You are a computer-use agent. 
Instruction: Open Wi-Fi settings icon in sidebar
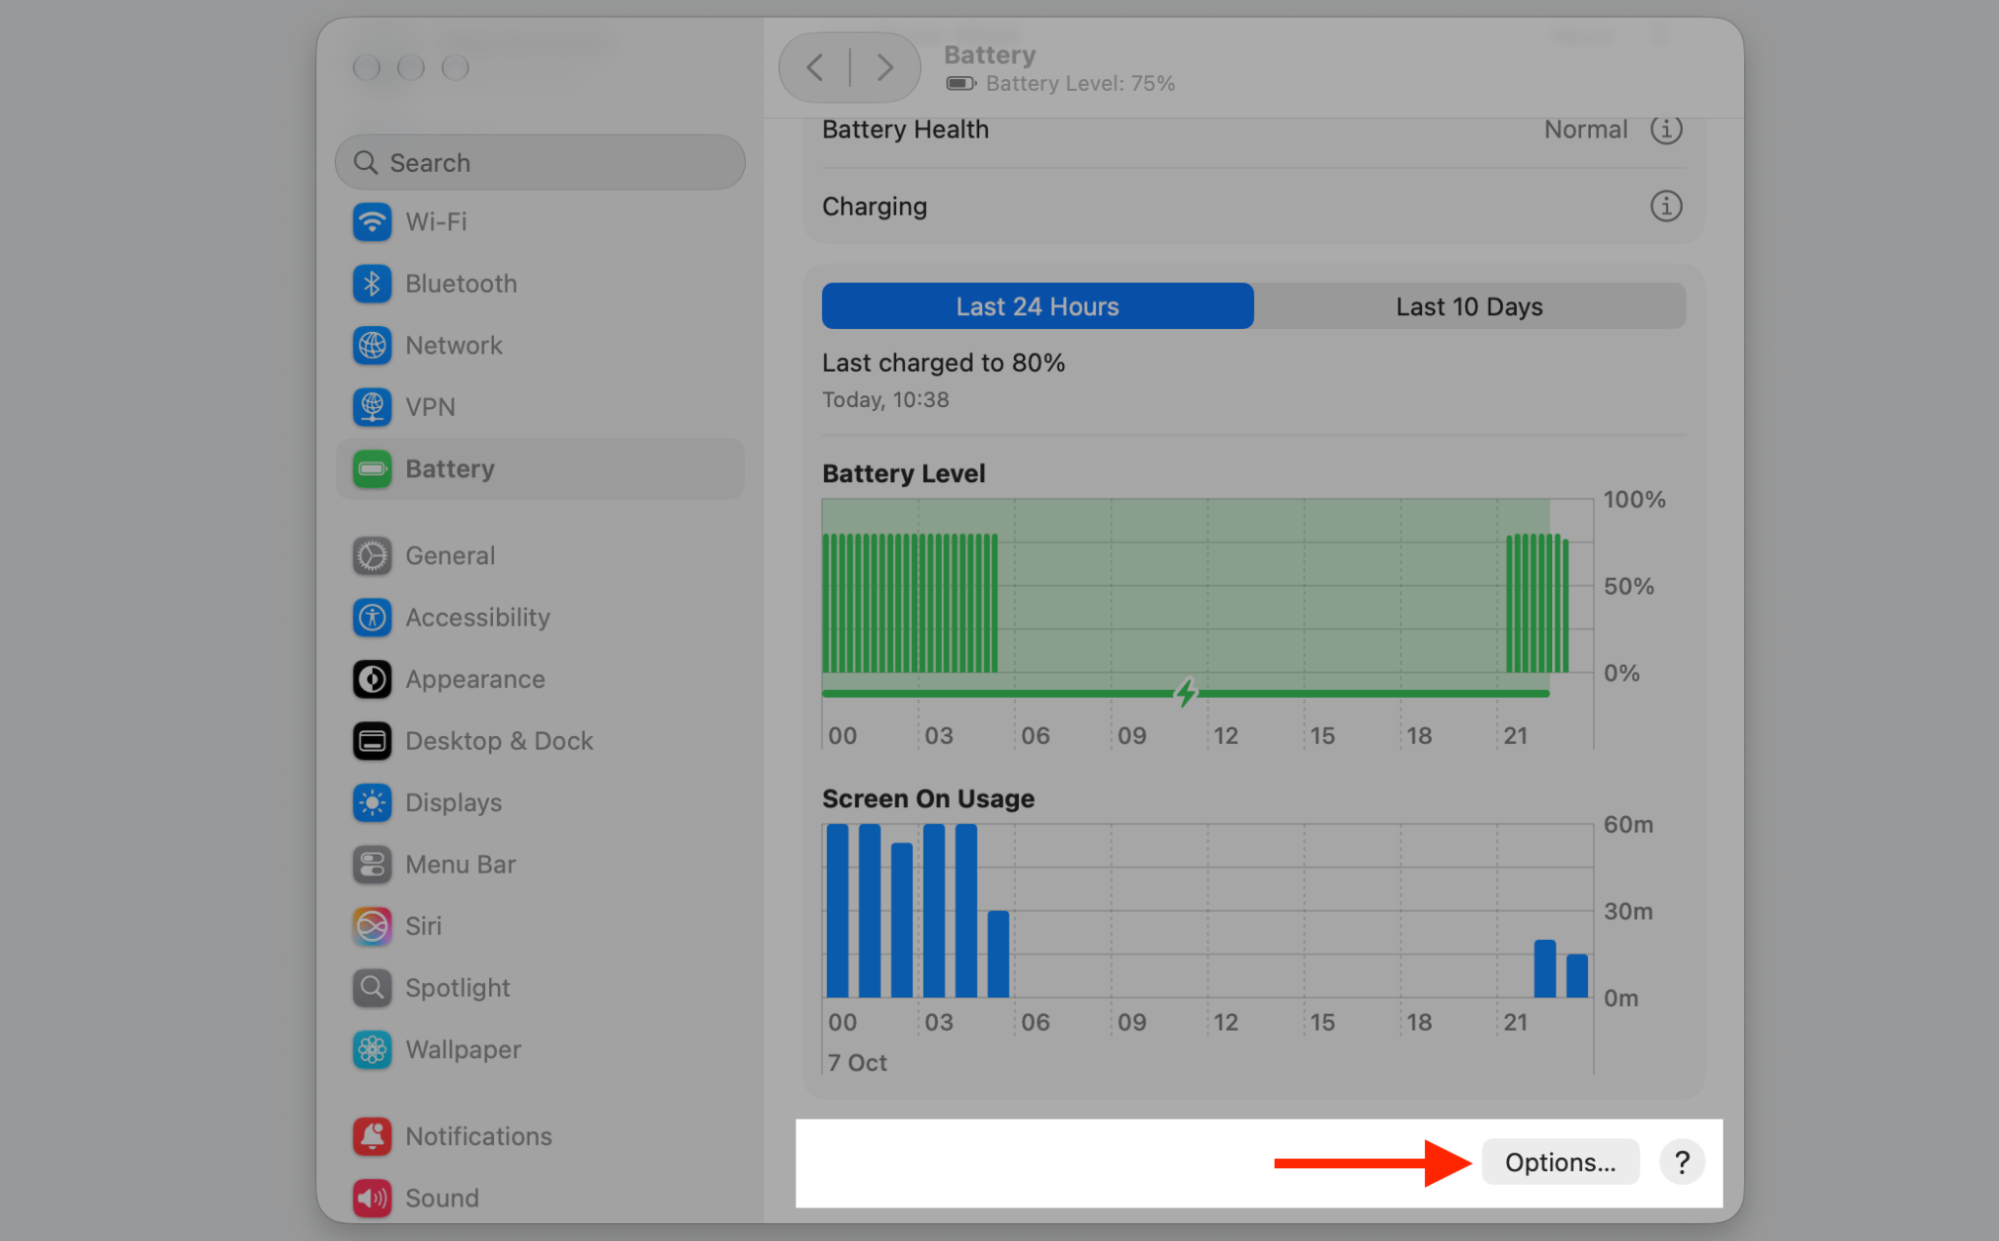372,222
